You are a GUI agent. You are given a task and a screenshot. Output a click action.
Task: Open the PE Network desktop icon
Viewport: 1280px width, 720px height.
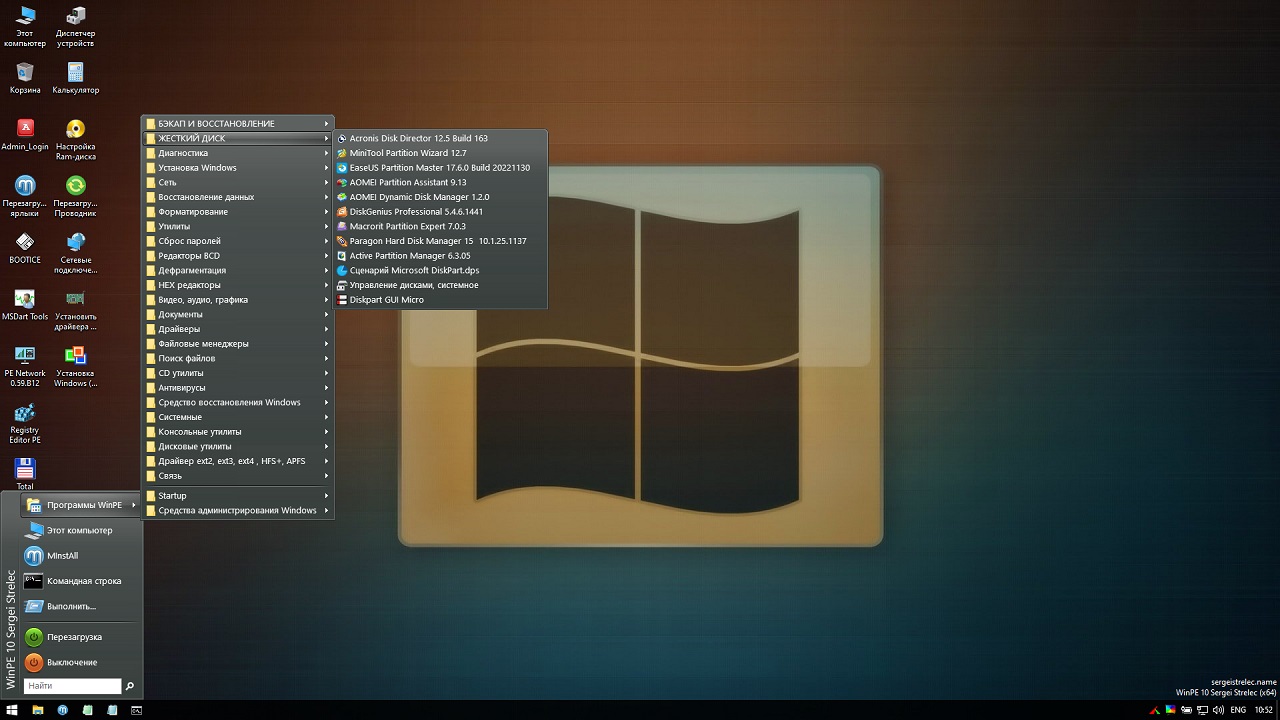(x=25, y=357)
